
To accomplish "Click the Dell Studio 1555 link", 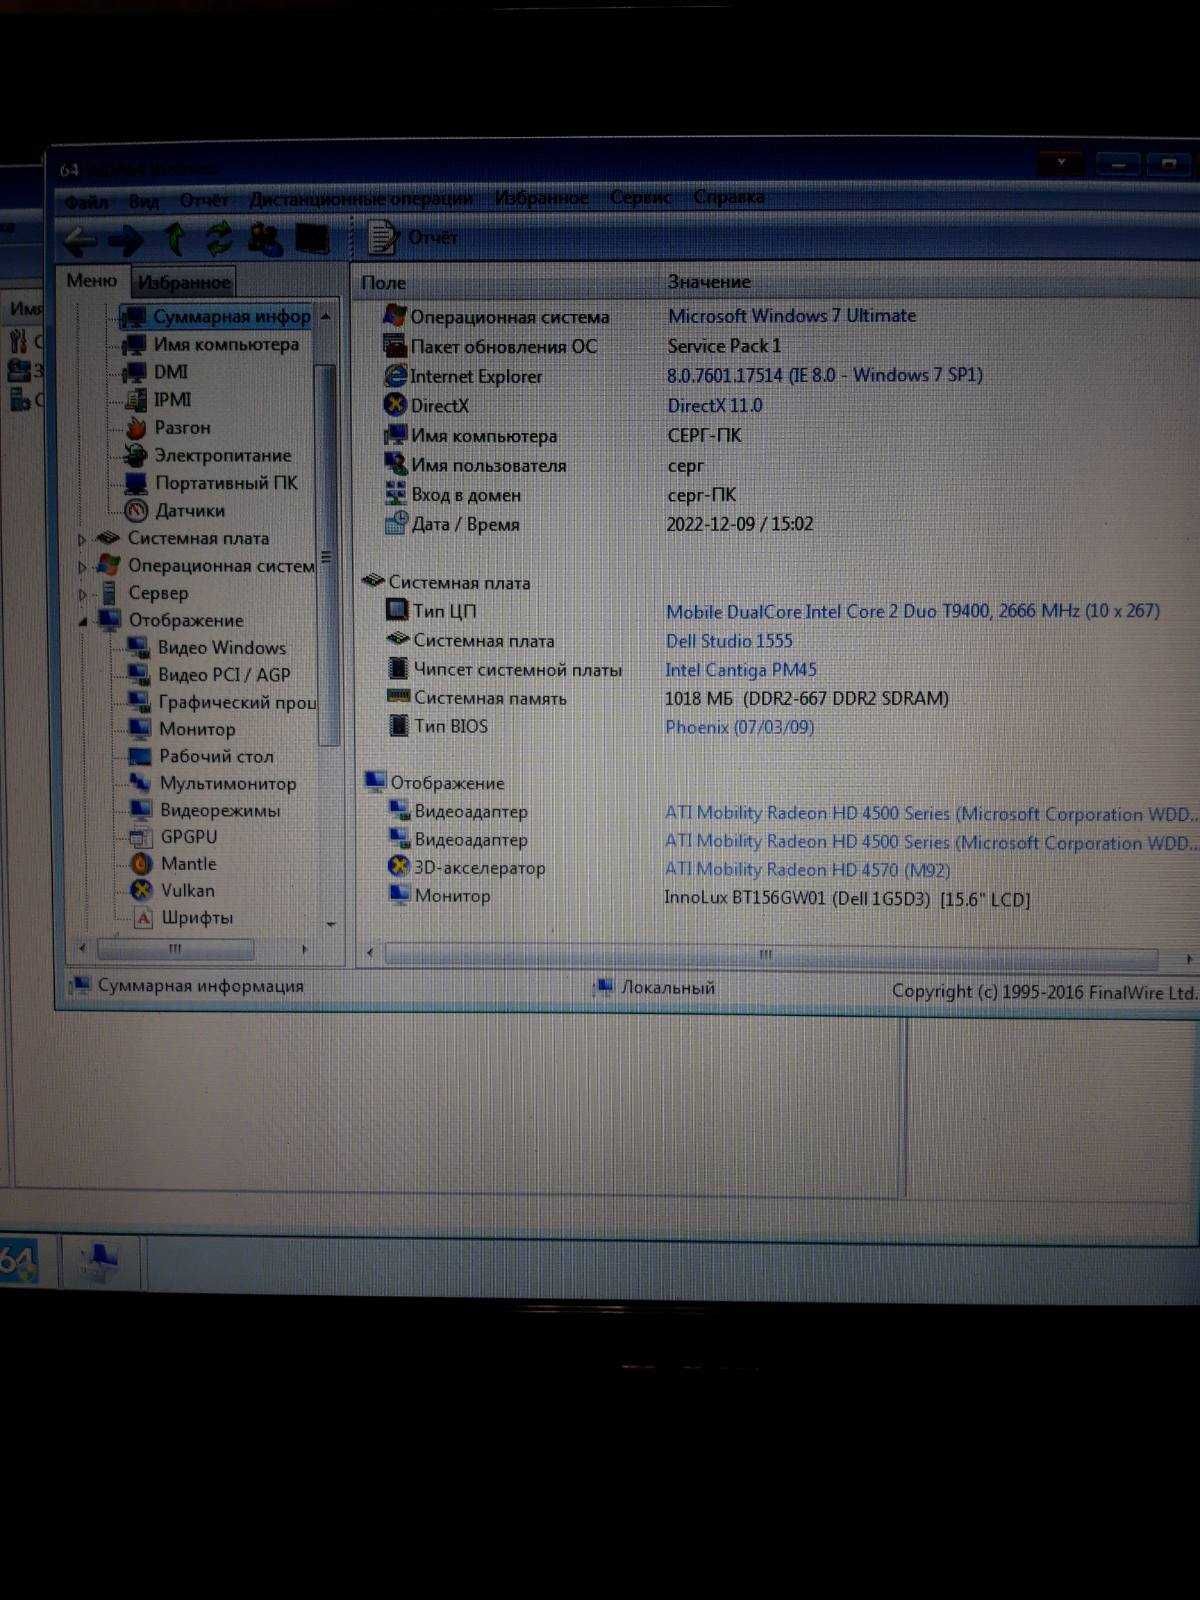I will click(x=729, y=641).
